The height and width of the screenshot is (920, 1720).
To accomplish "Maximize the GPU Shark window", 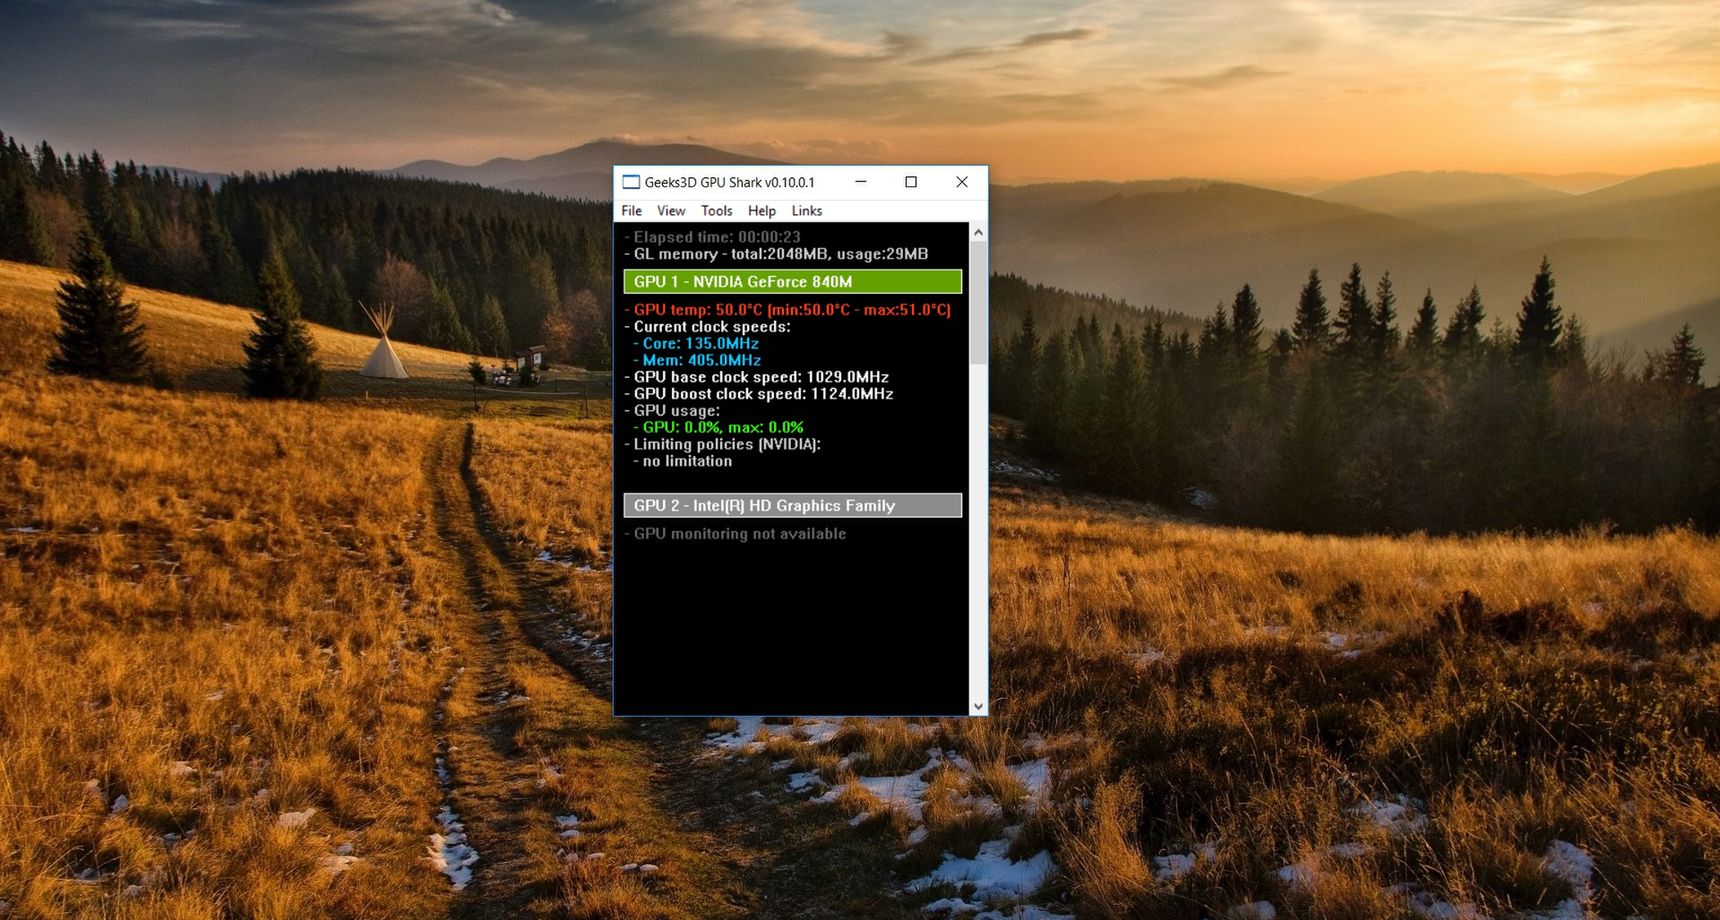I will point(911,182).
